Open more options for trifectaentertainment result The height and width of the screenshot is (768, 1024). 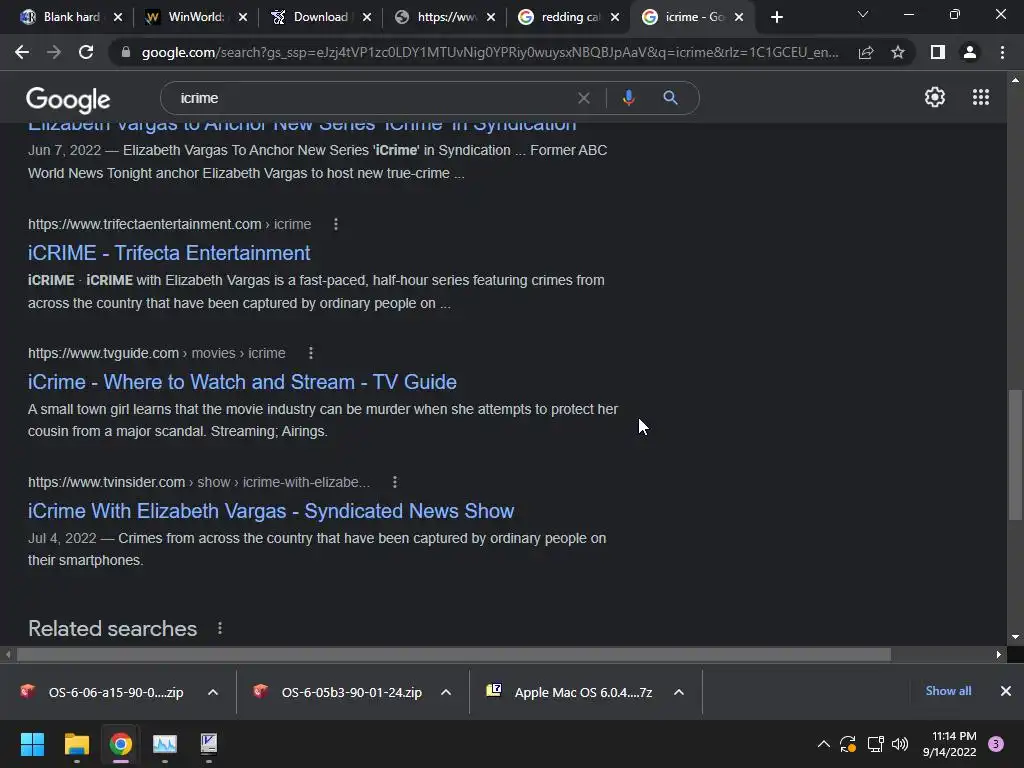tap(336, 224)
